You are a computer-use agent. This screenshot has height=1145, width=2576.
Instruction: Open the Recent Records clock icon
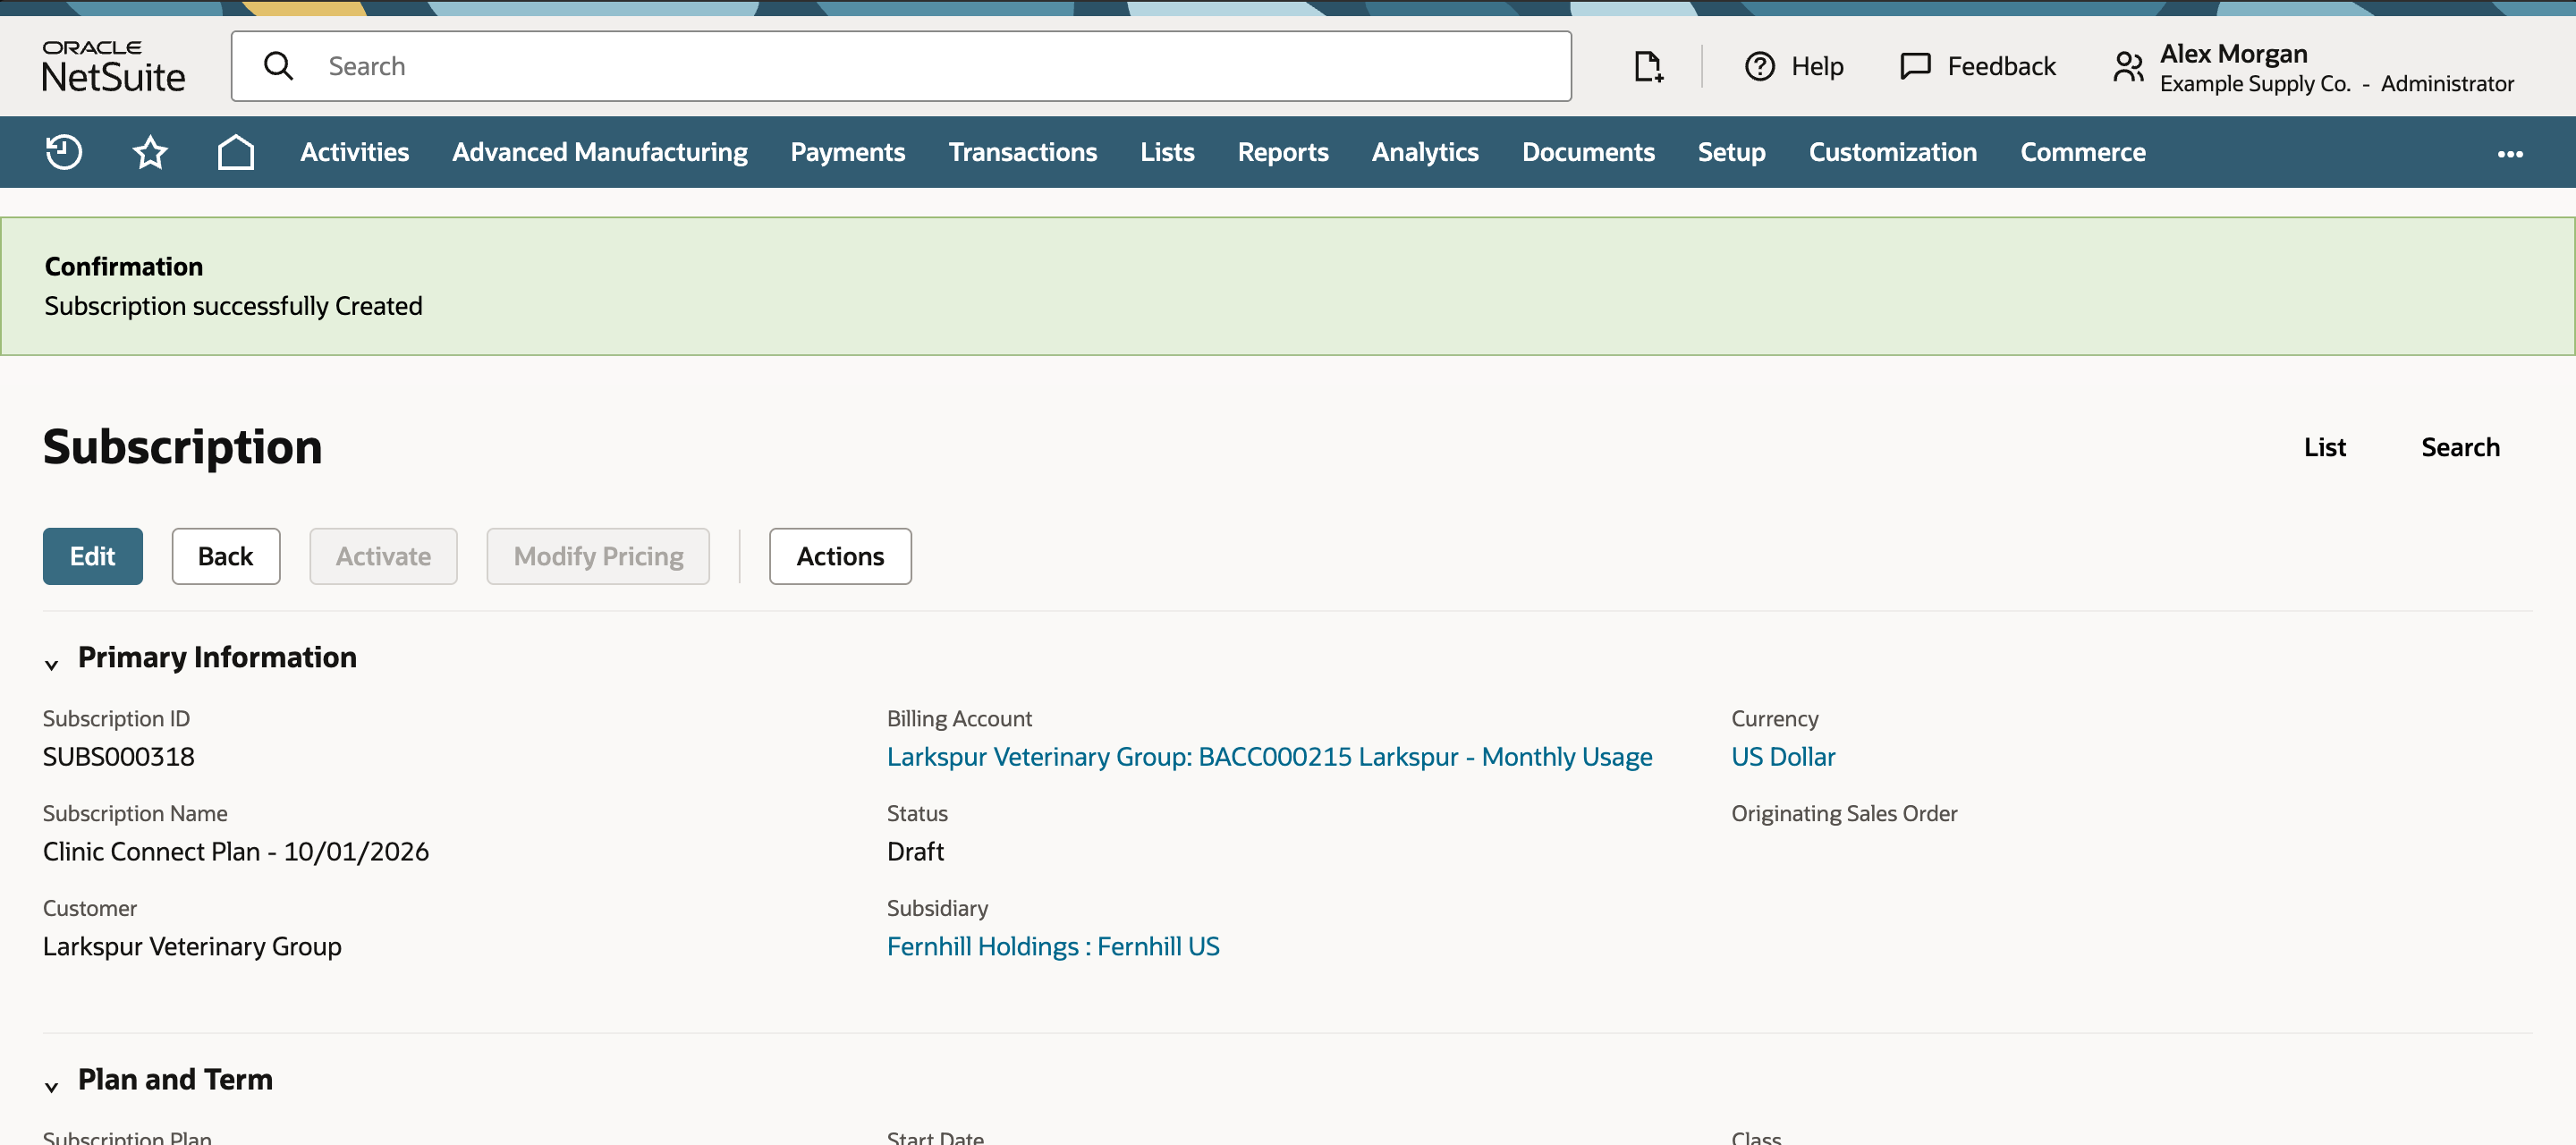64,152
